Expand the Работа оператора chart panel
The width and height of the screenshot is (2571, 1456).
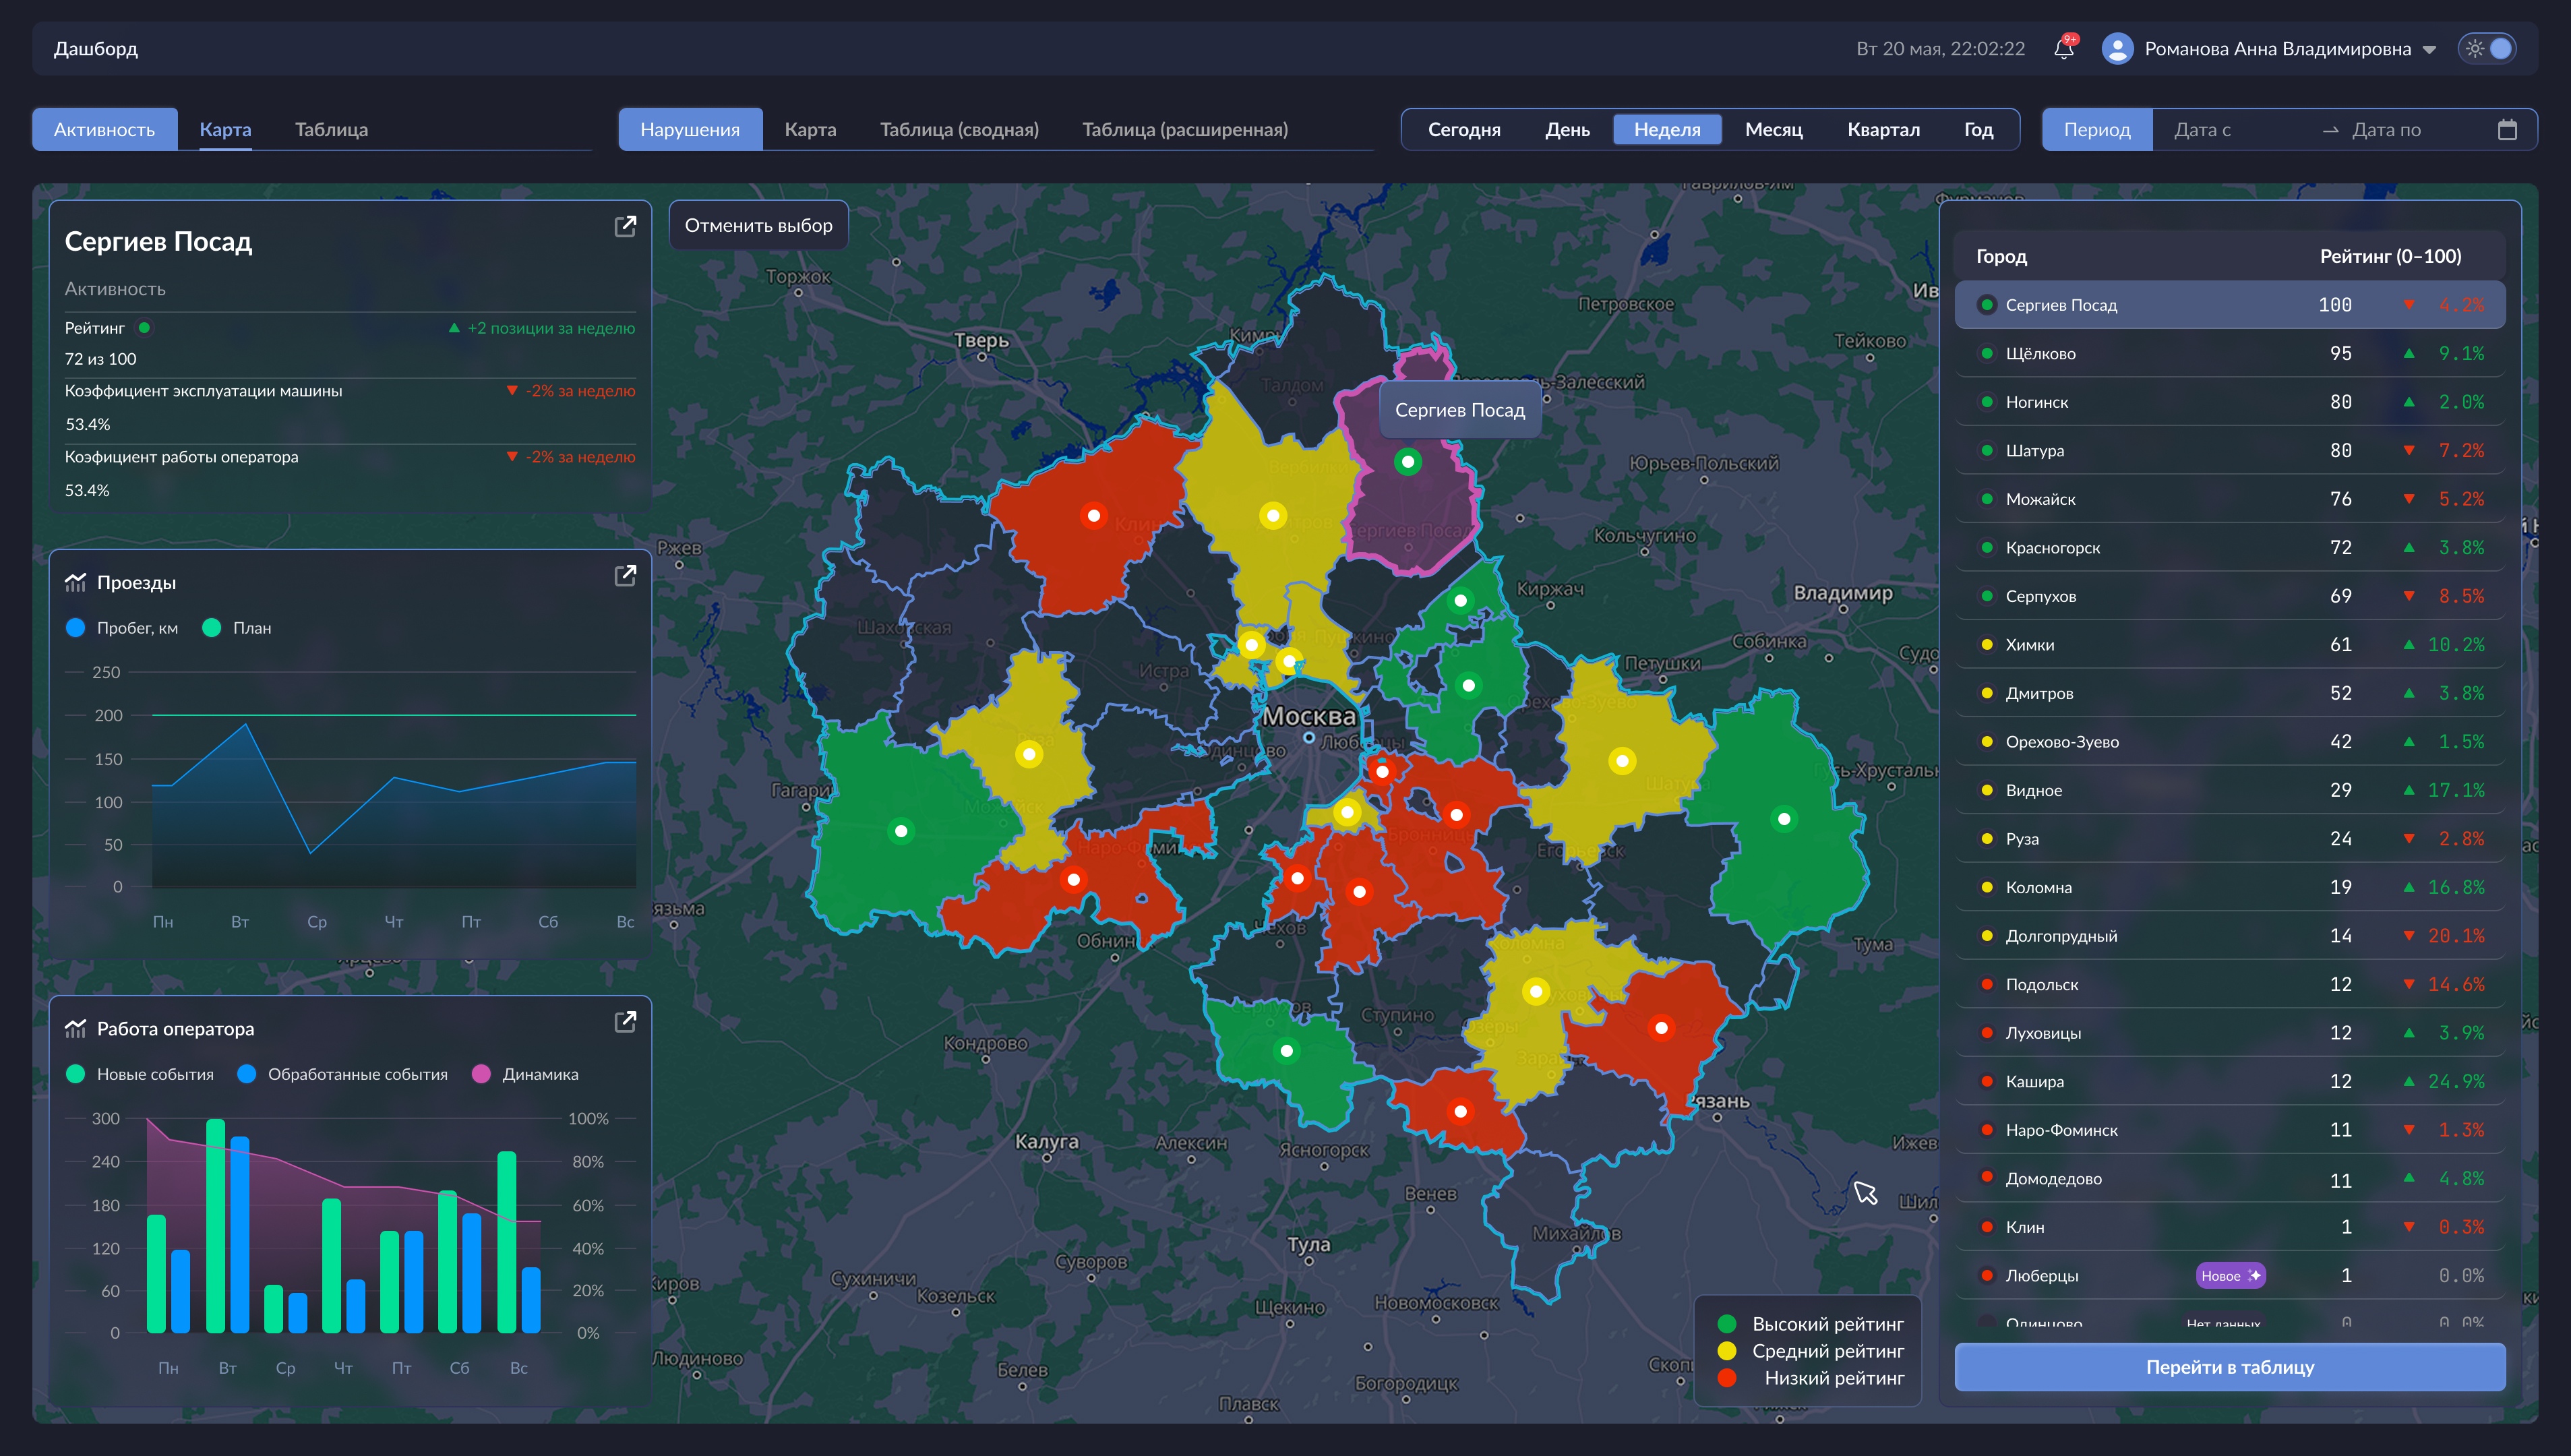[625, 1021]
